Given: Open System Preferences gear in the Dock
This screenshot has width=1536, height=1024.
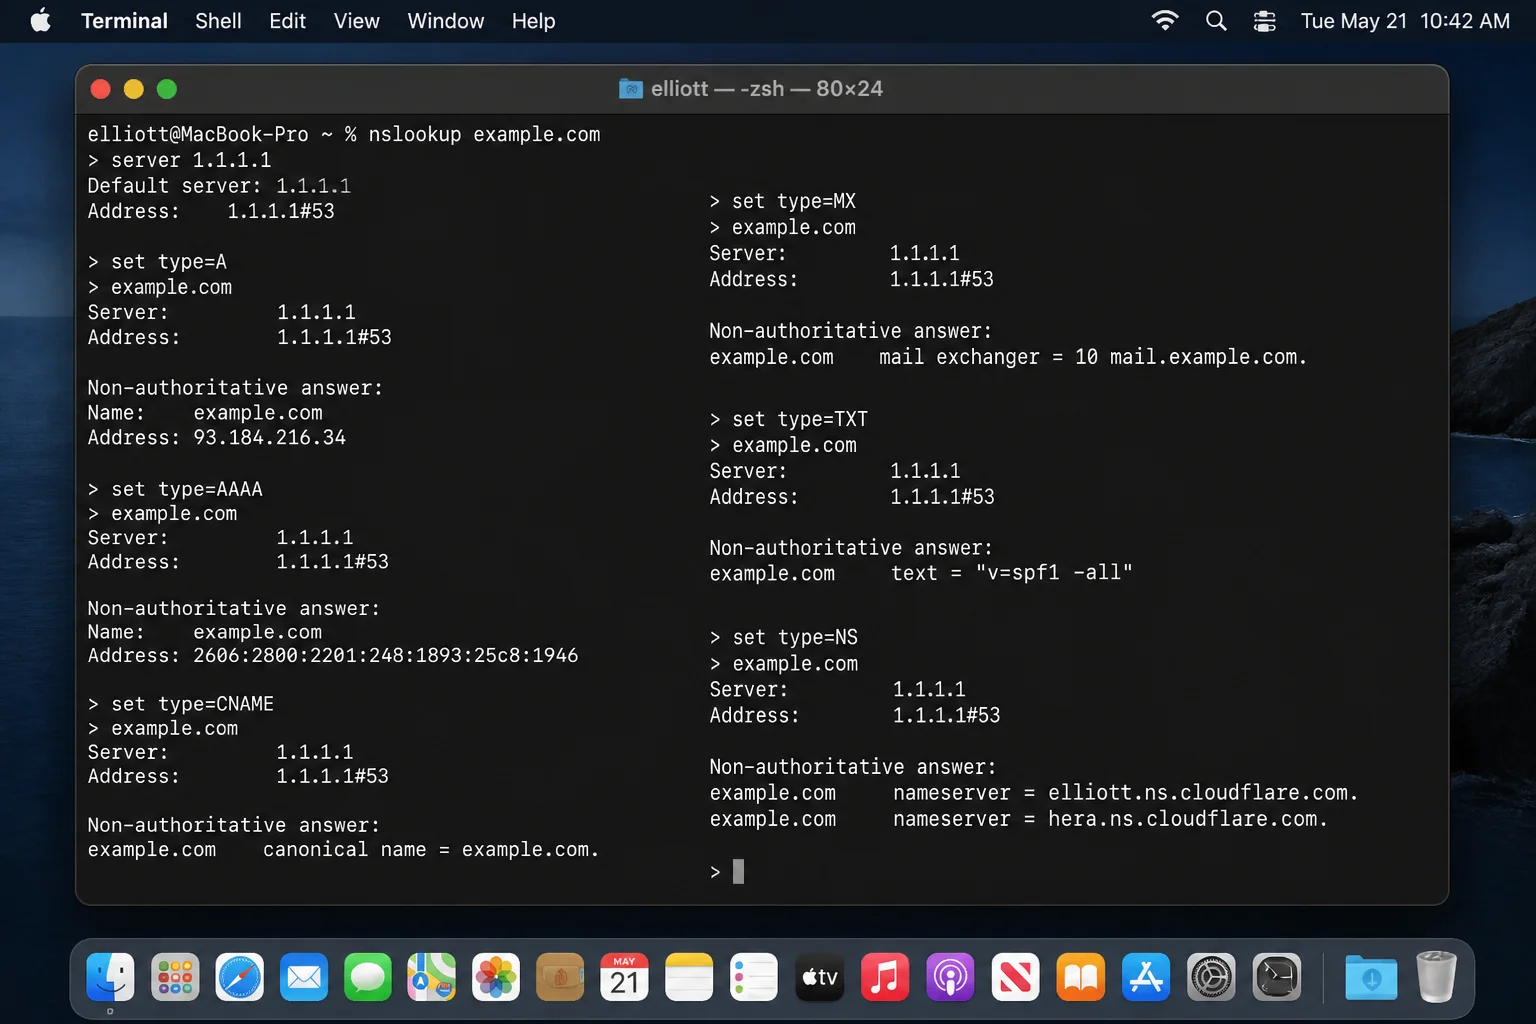Looking at the screenshot, I should (x=1211, y=977).
